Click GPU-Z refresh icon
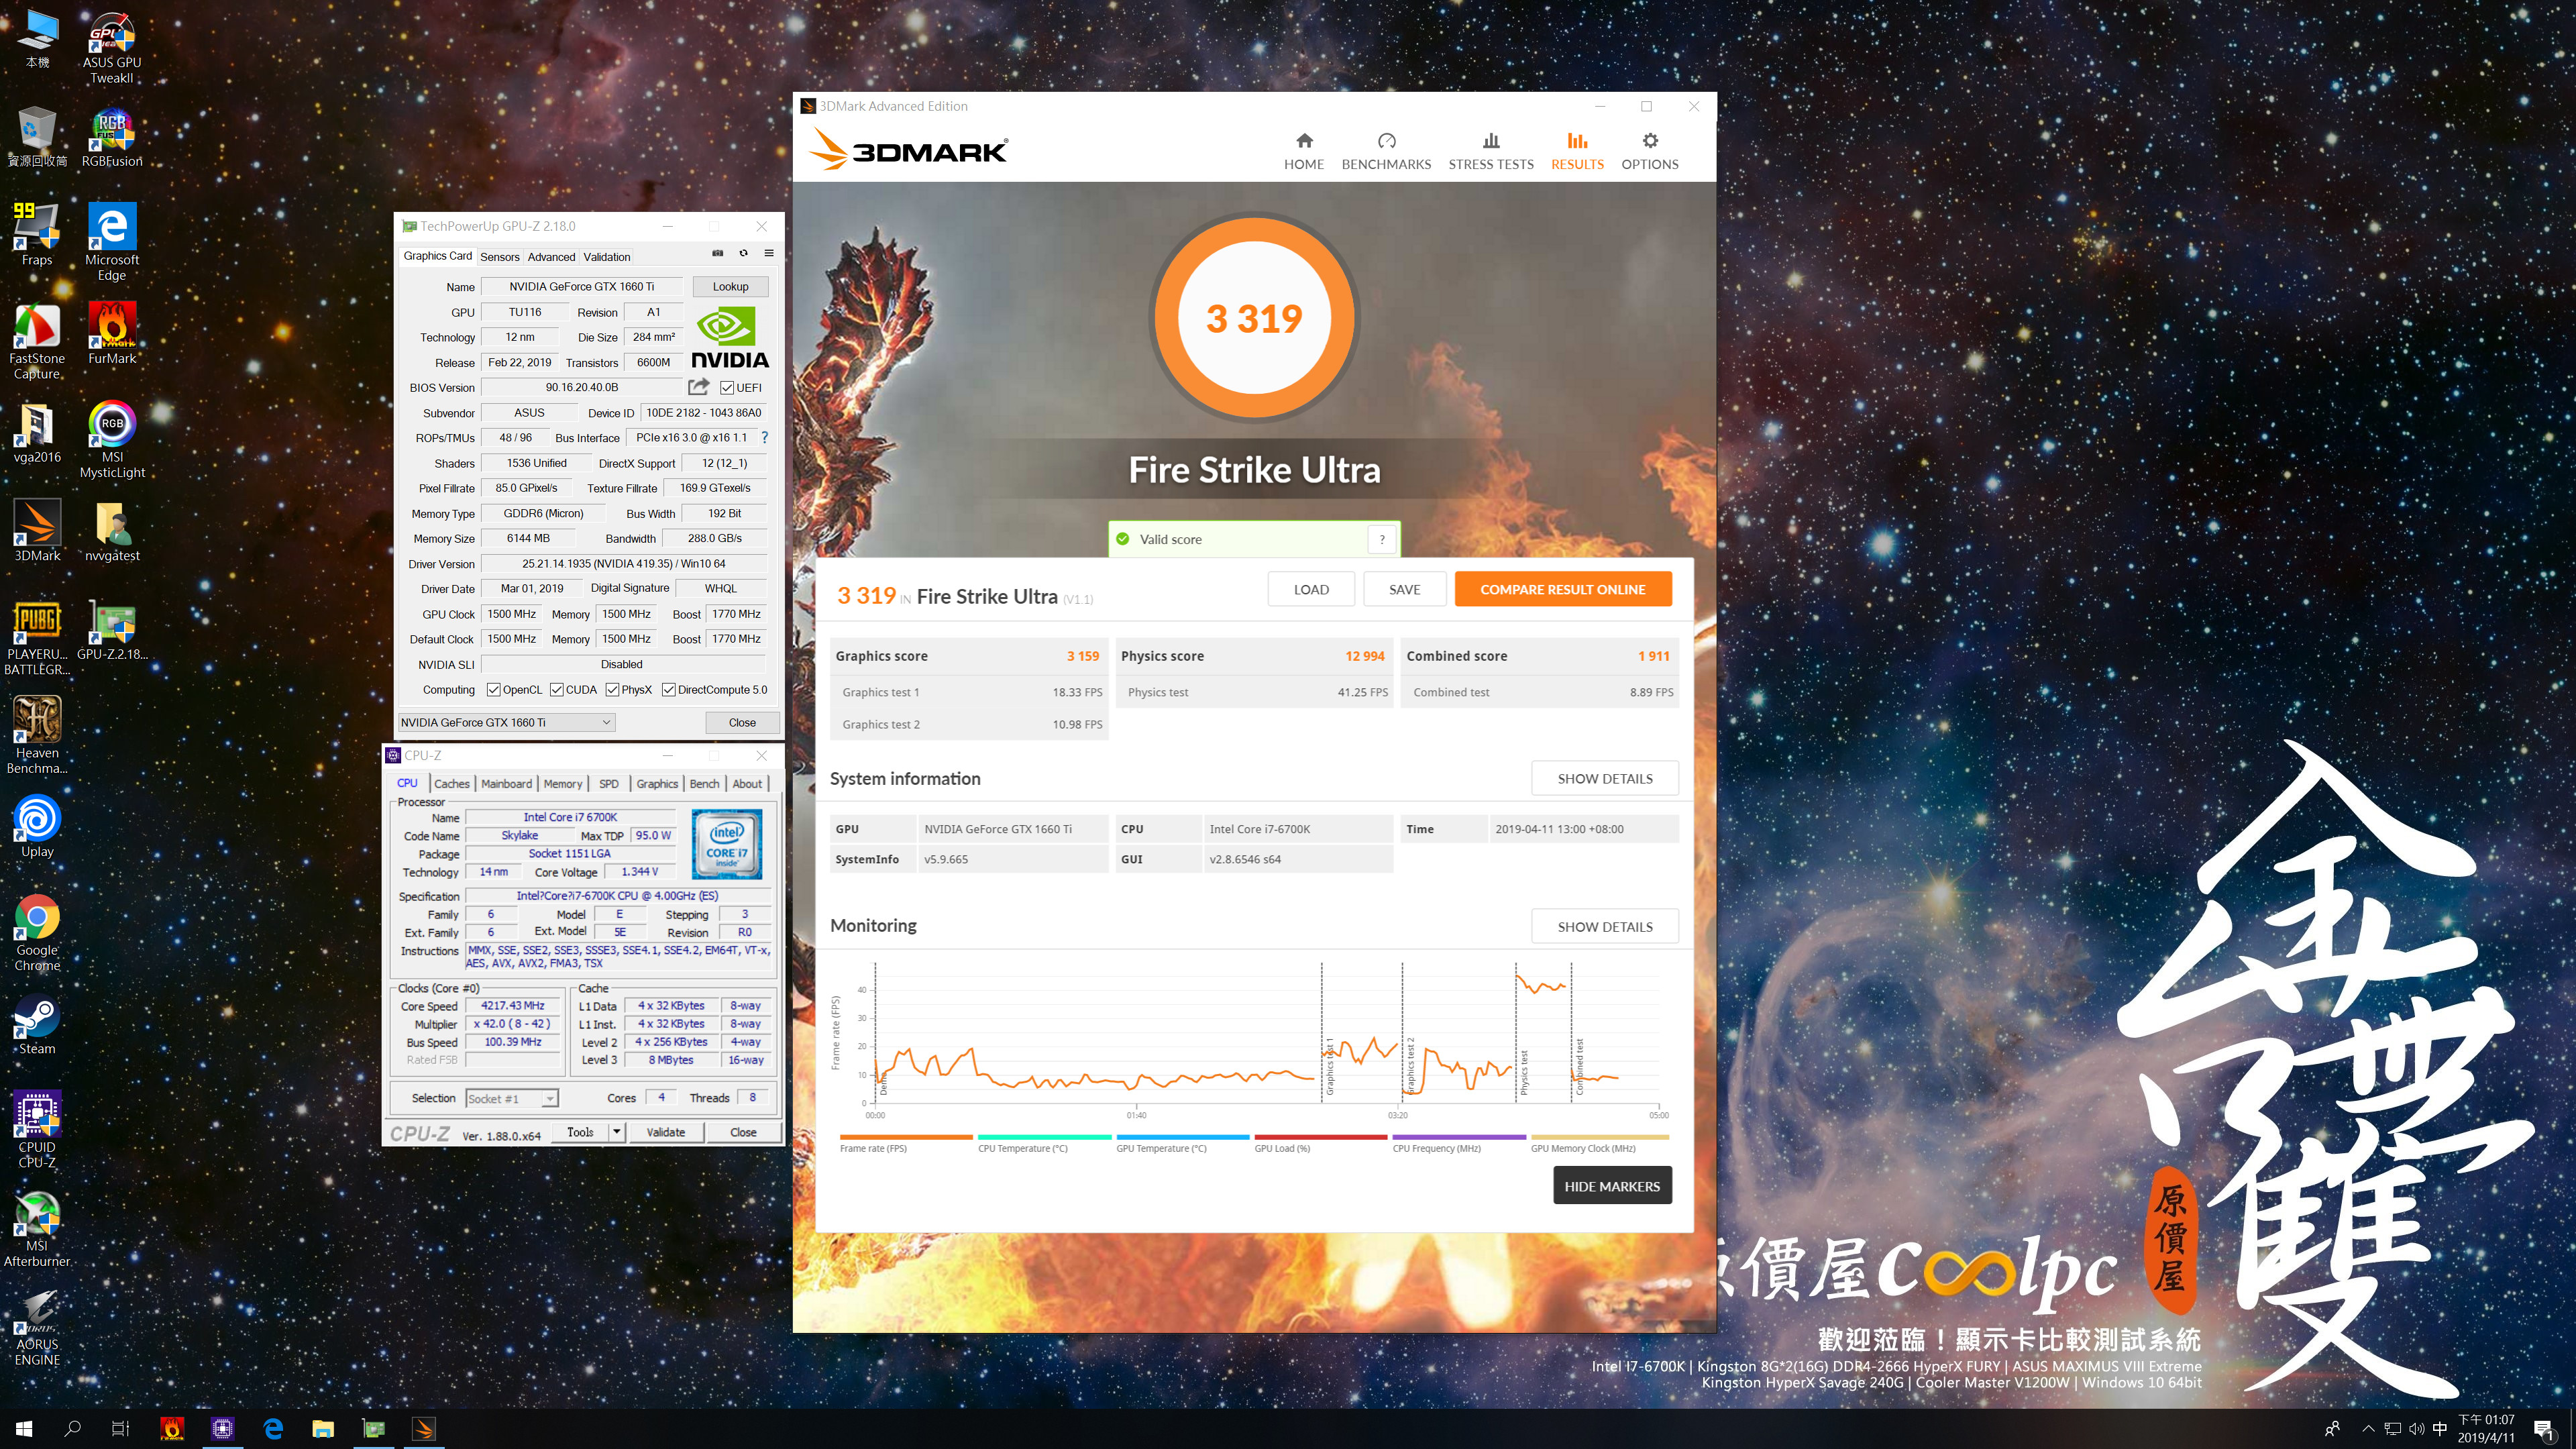 coord(743,253)
